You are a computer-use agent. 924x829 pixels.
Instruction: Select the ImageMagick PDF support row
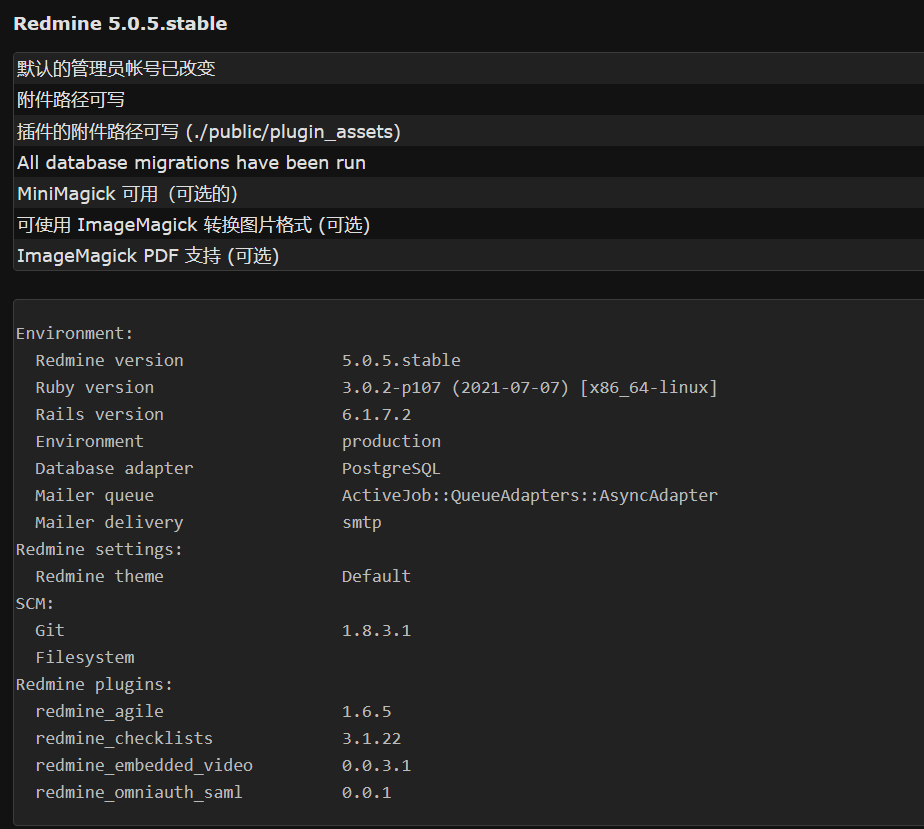469,256
